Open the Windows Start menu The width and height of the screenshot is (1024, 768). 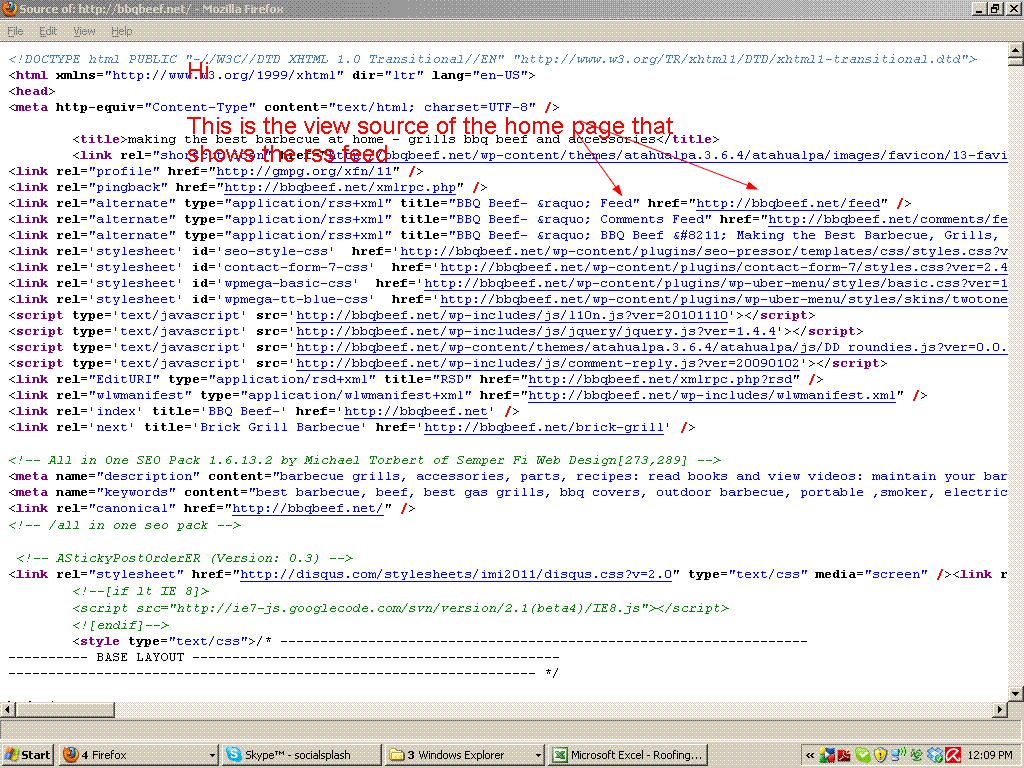click(27, 755)
